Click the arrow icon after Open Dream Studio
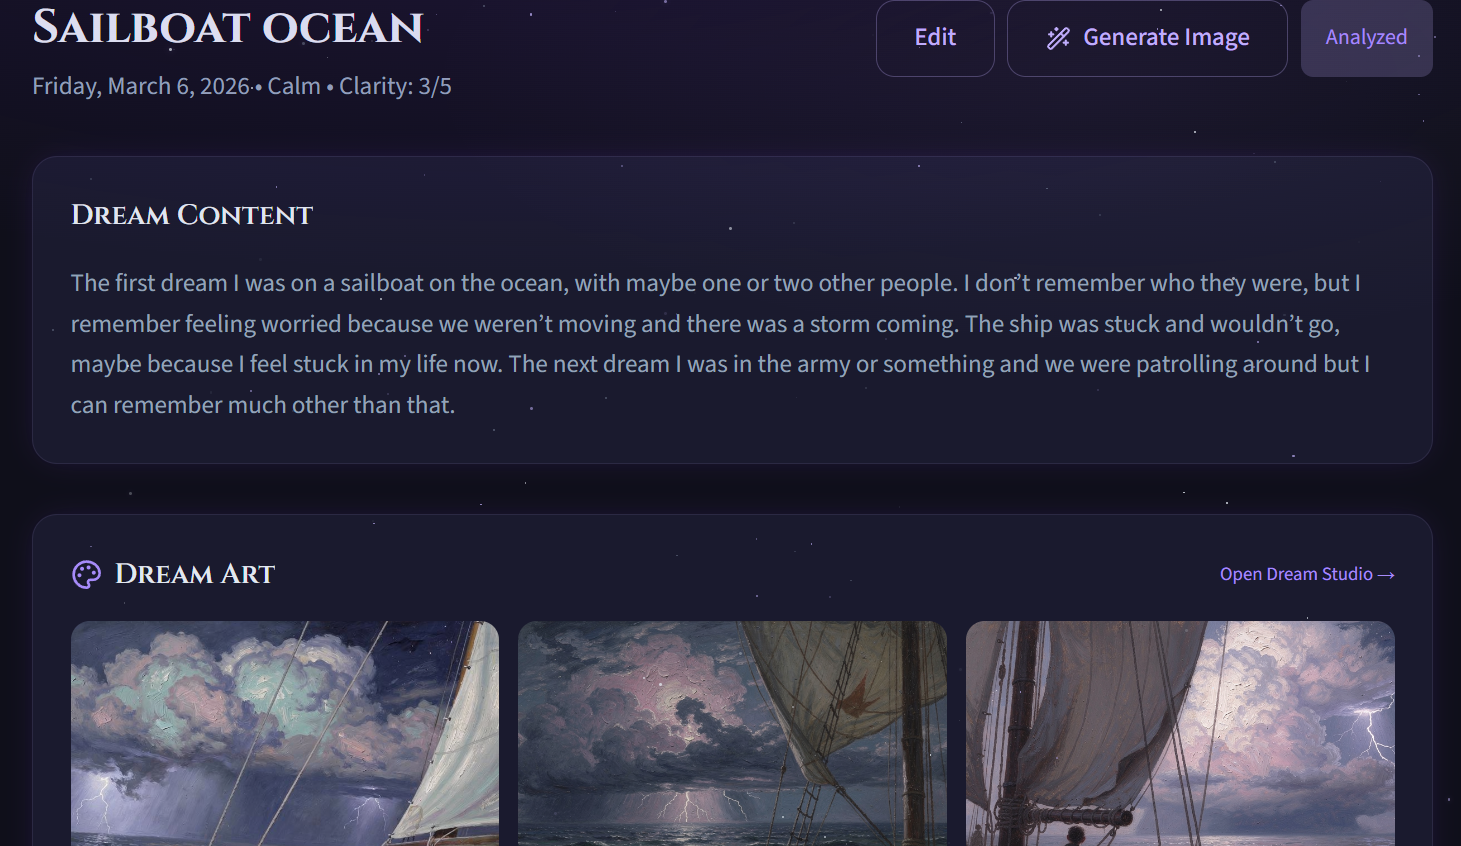 [1387, 574]
